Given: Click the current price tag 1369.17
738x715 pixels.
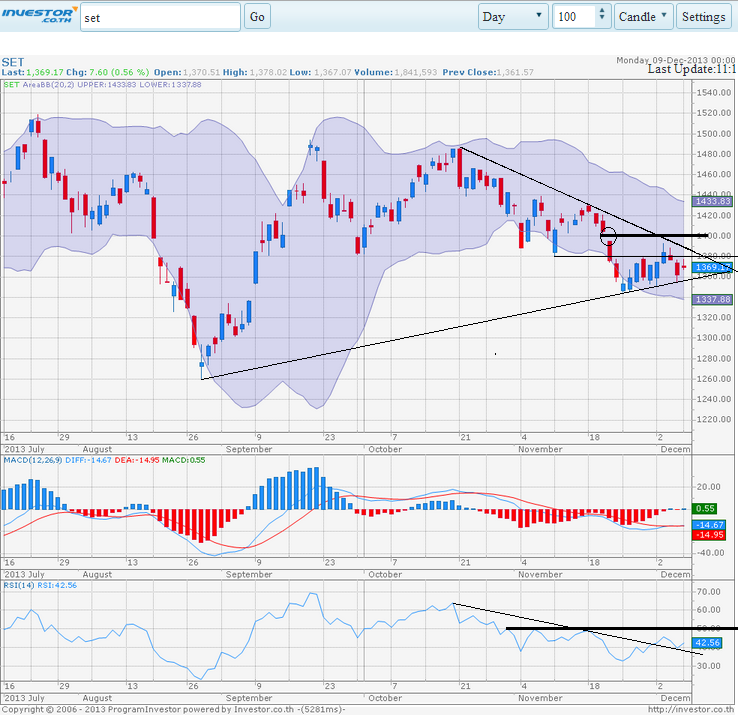Looking at the screenshot, I should pos(712,267).
